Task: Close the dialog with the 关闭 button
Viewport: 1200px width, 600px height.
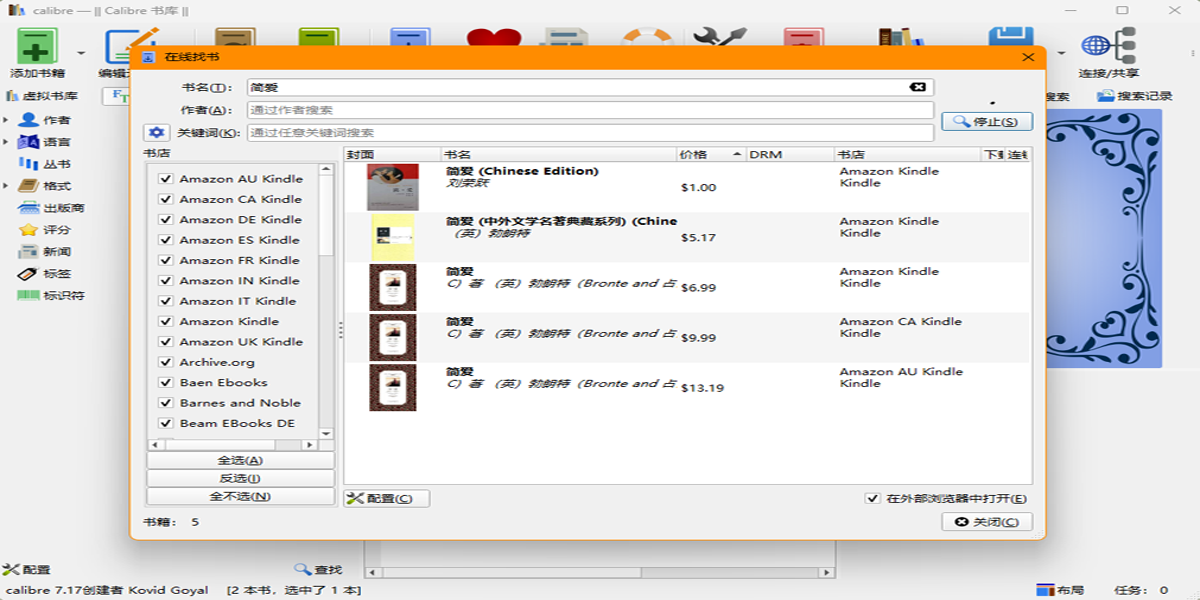Action: (987, 522)
